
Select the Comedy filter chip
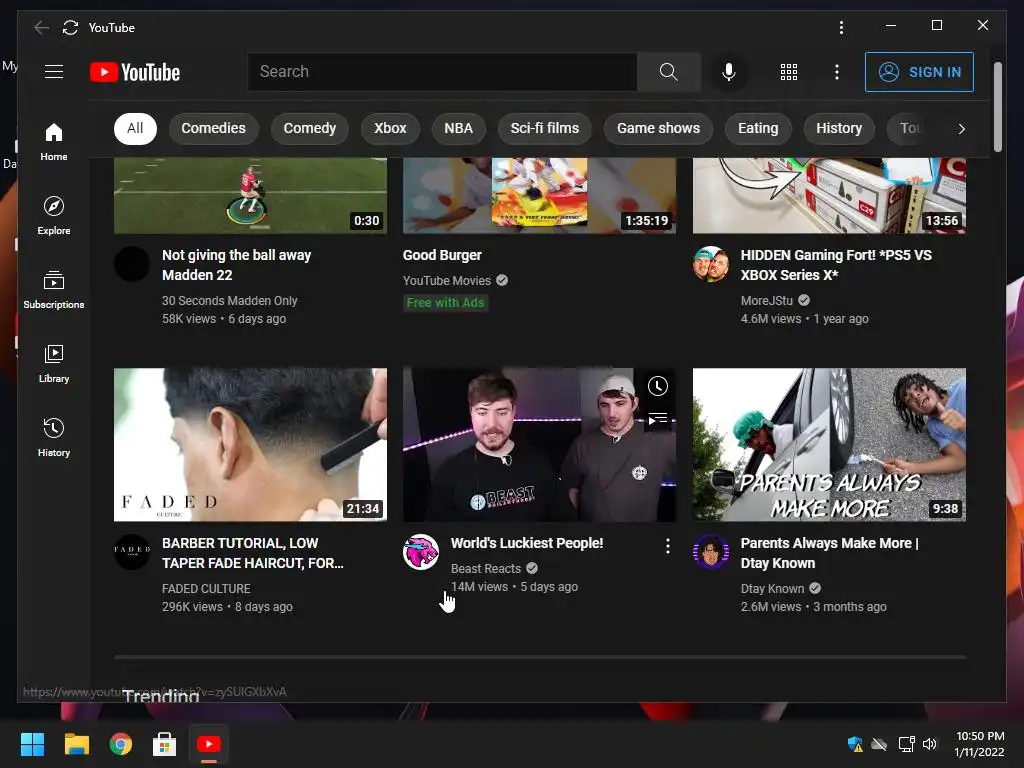tap(310, 129)
